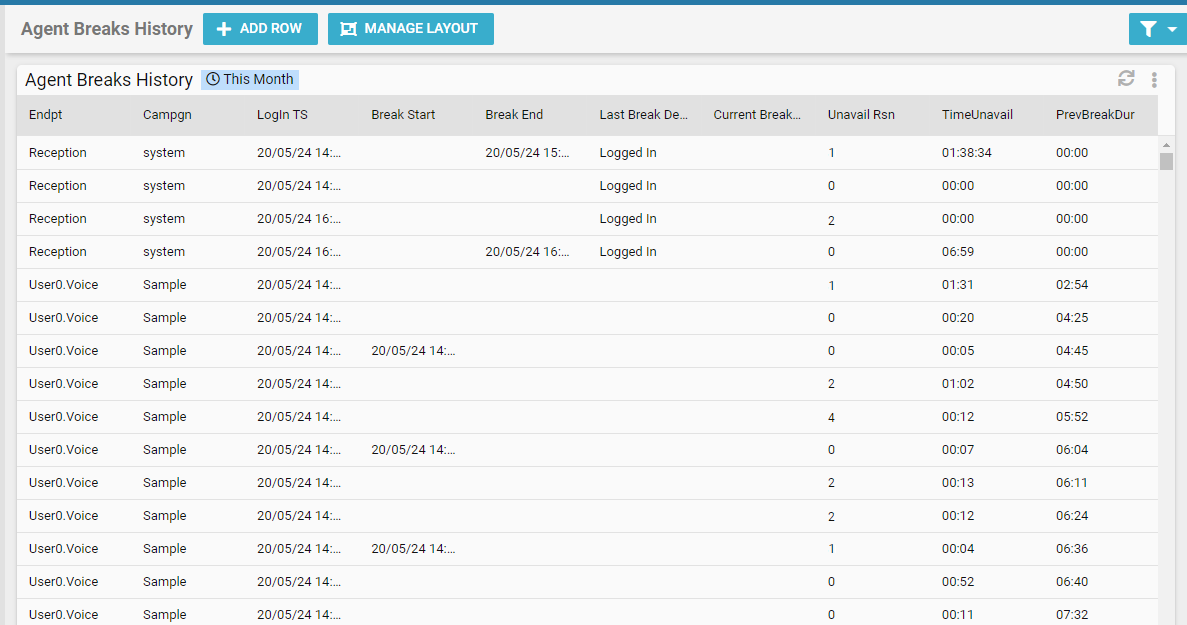Sort by the Last Break De... column header
The height and width of the screenshot is (625, 1187).
(643, 115)
